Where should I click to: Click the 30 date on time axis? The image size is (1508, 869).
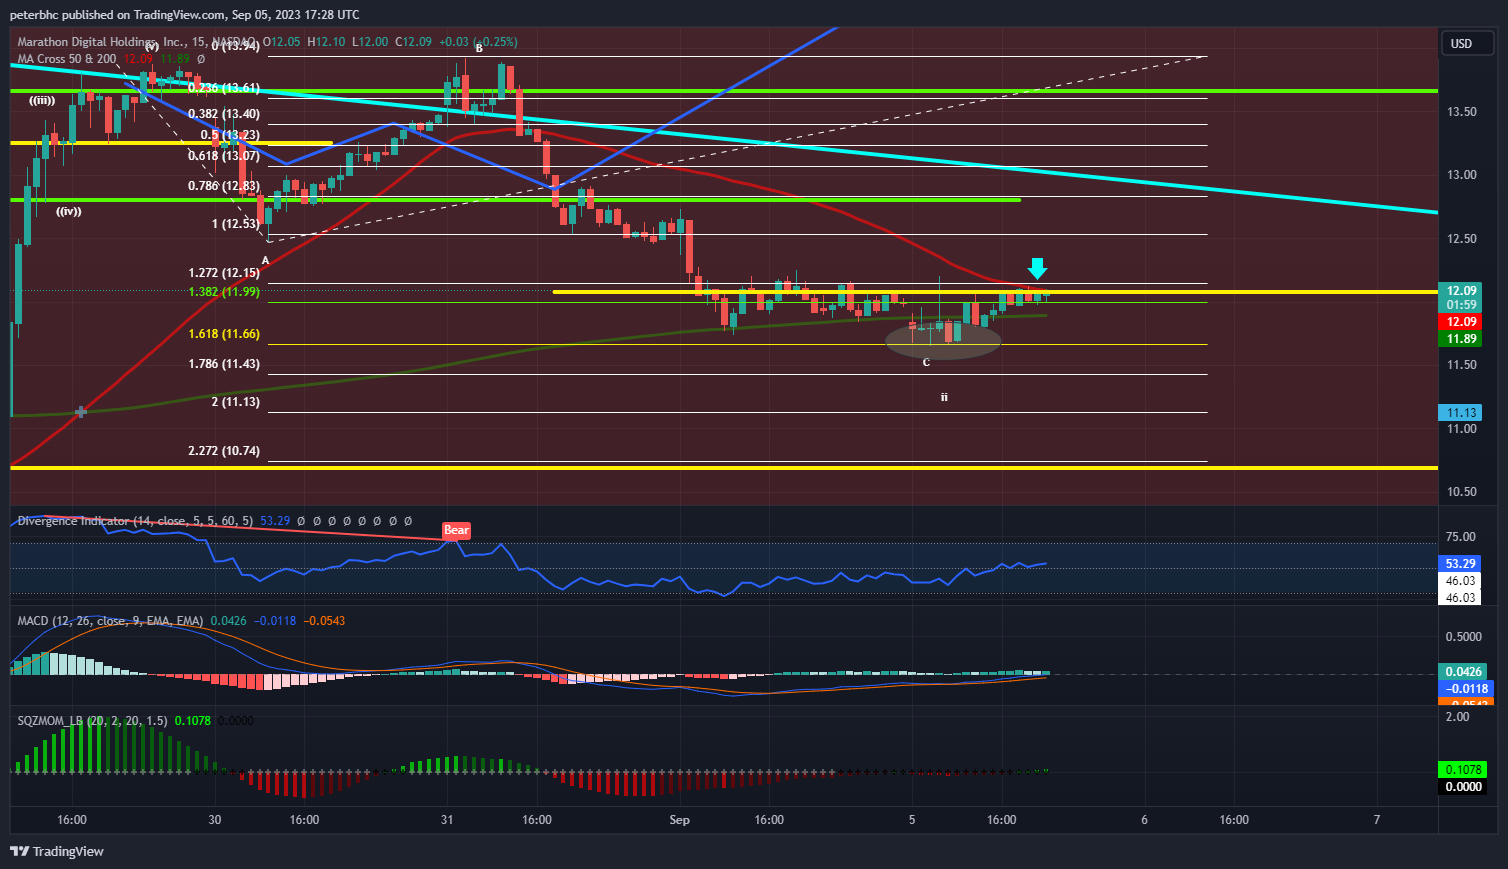click(215, 820)
